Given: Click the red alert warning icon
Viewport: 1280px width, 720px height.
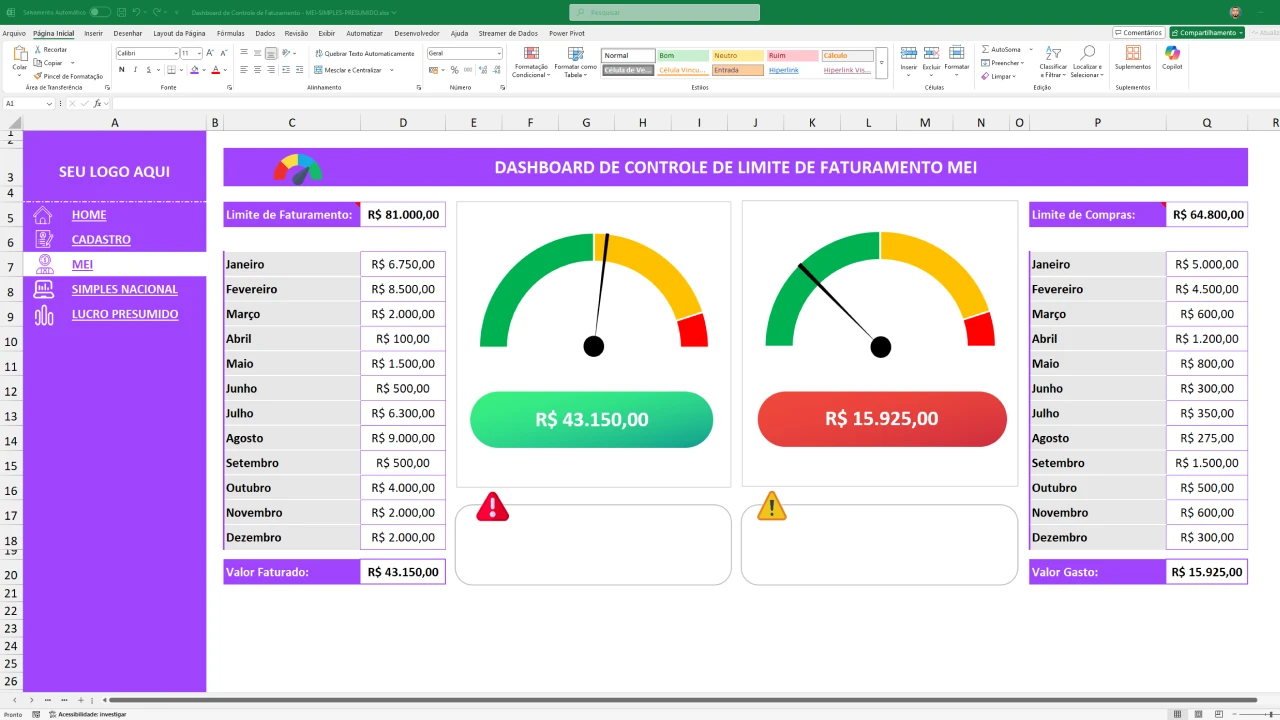Looking at the screenshot, I should pos(492,507).
